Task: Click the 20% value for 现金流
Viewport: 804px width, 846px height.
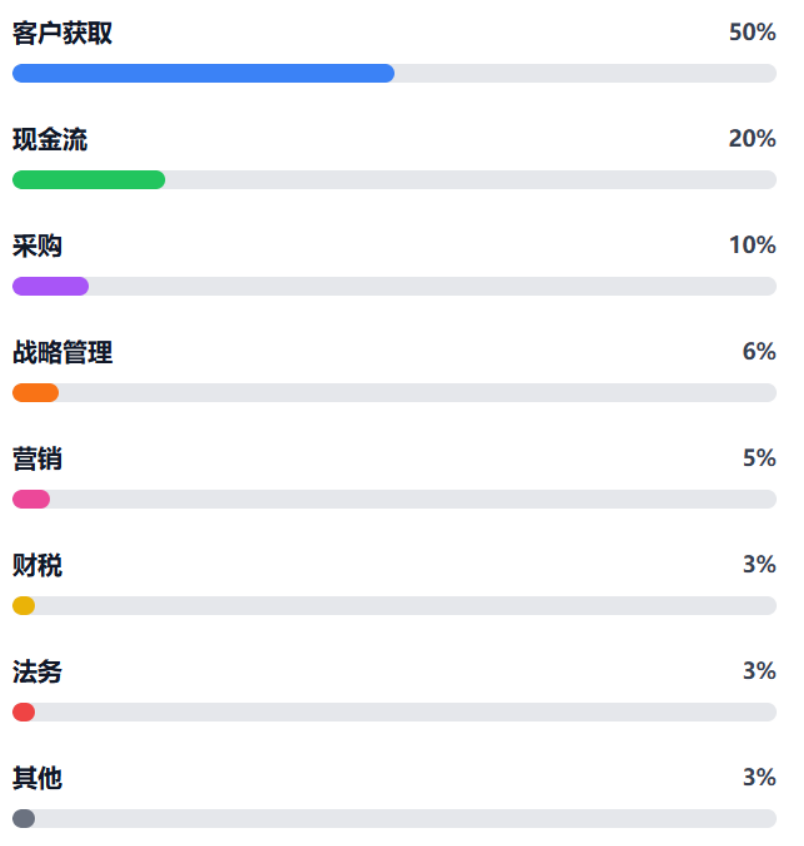Action: pos(752,139)
